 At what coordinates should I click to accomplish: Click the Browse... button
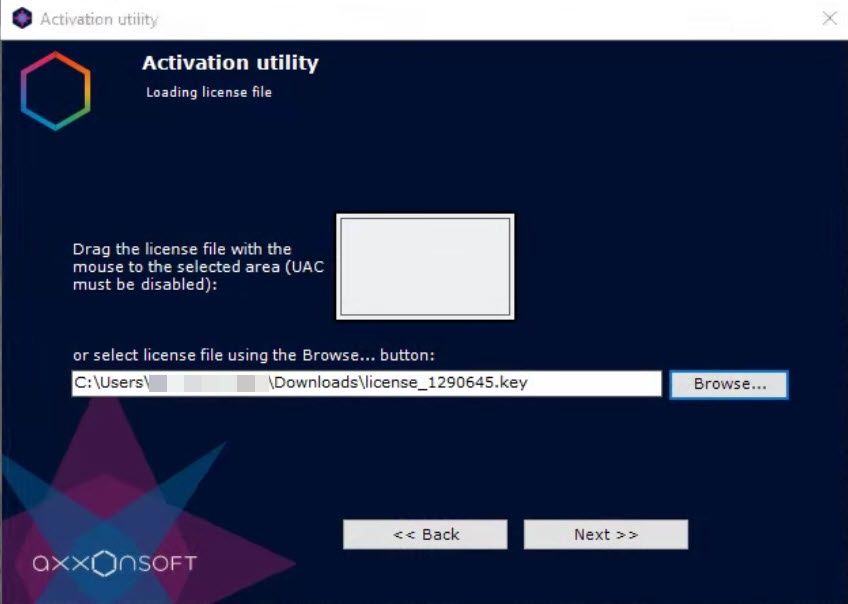pyautogui.click(x=729, y=384)
